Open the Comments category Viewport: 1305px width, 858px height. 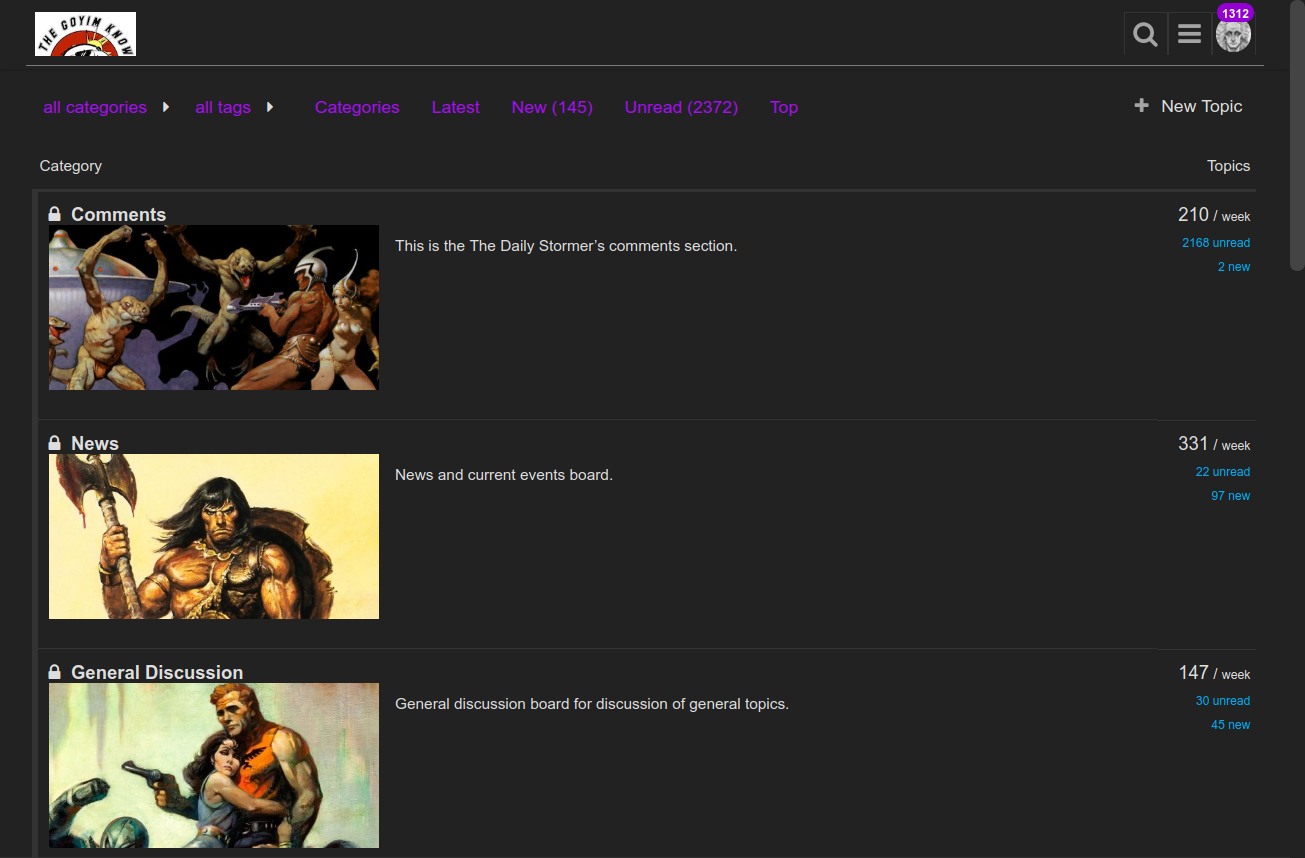point(118,215)
